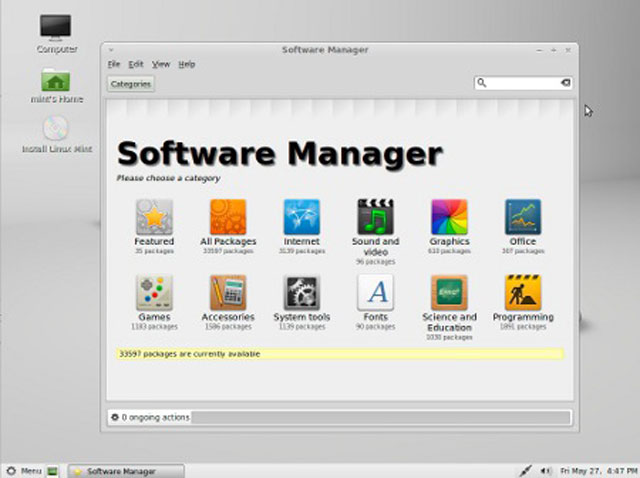The width and height of the screenshot is (640, 478).
Task: Click '33597 packages are currently available' text
Action: pyautogui.click(x=189, y=354)
